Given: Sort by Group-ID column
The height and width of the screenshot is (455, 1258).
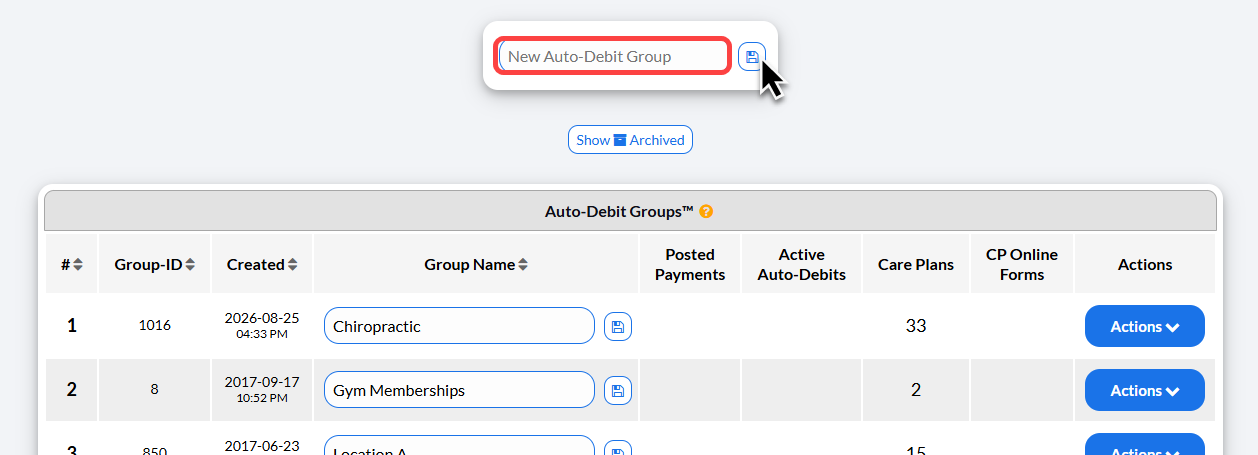Looking at the screenshot, I should pyautogui.click(x=154, y=265).
